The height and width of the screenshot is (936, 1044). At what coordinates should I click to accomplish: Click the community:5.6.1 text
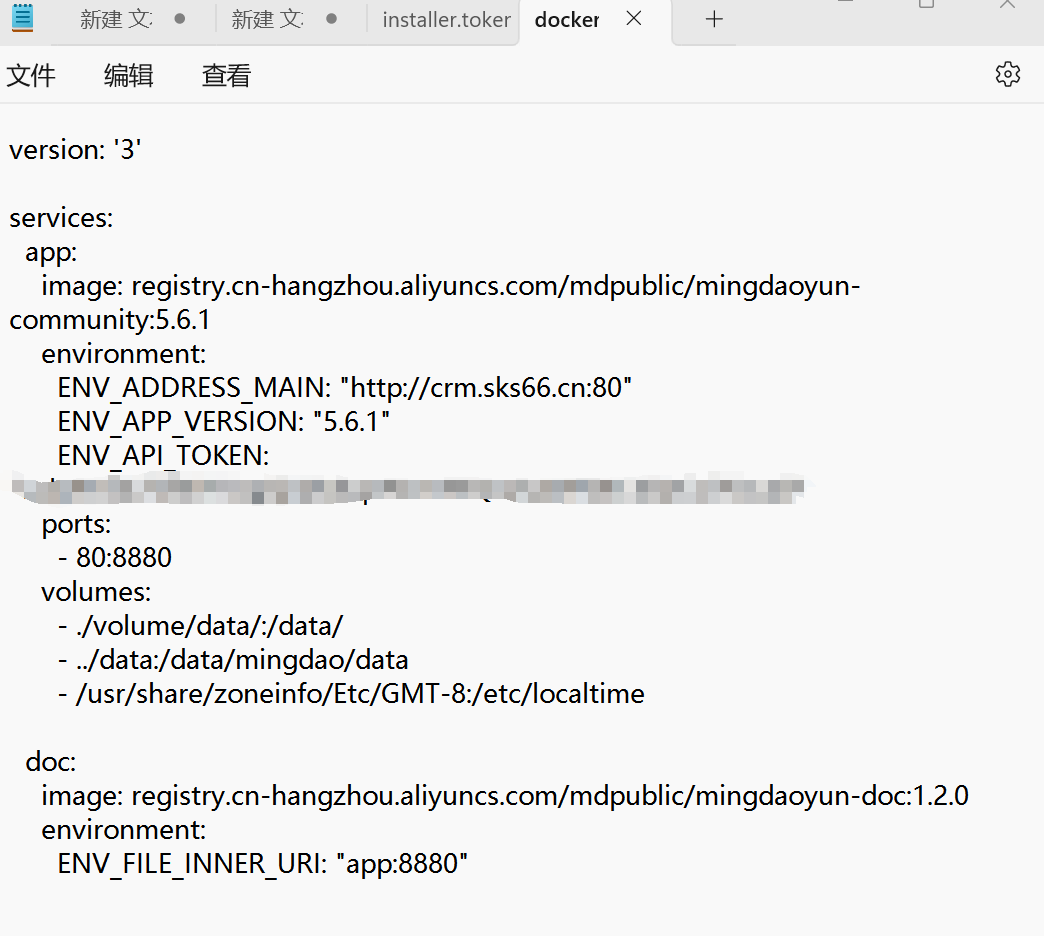click(110, 320)
